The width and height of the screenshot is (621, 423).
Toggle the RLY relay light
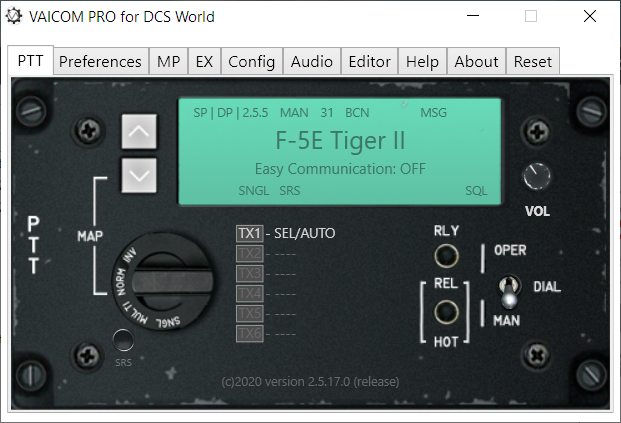click(x=446, y=255)
